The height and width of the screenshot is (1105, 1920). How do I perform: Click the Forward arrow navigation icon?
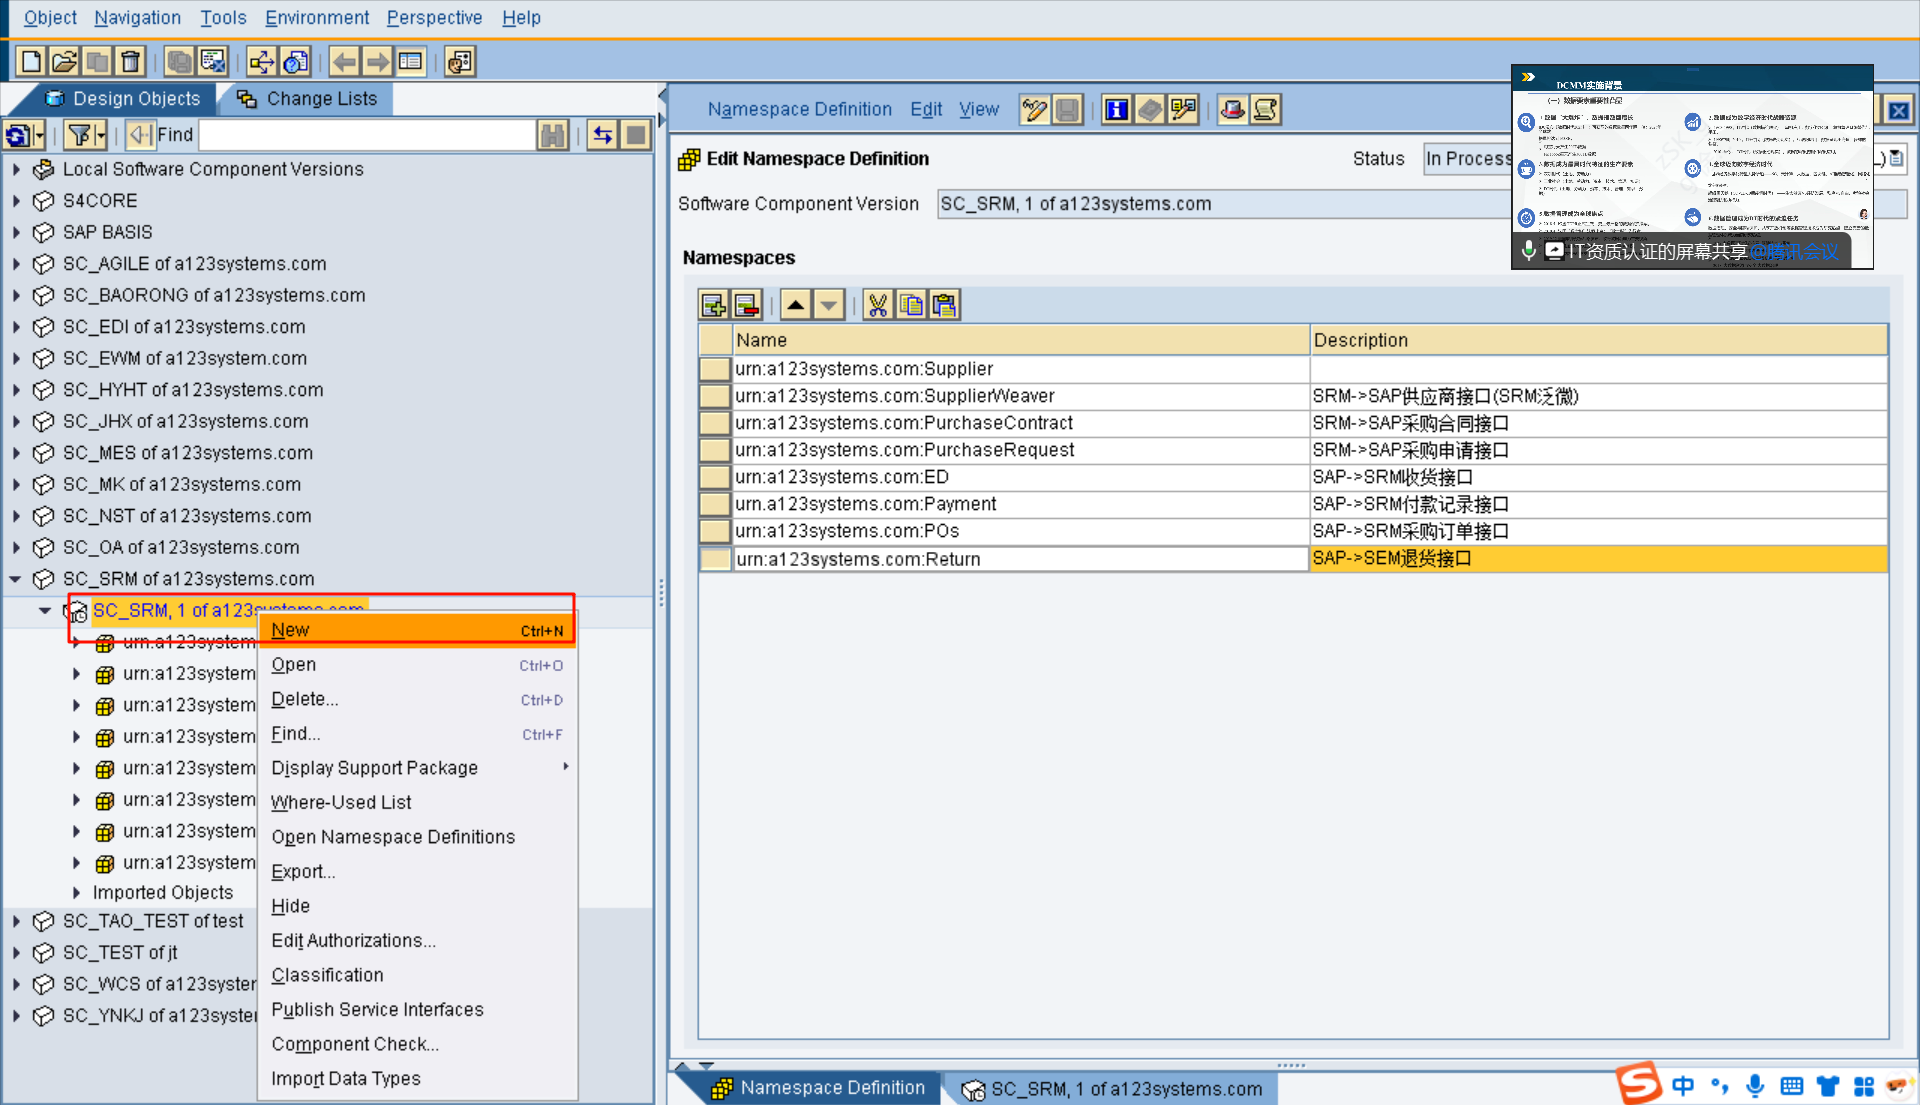377,62
